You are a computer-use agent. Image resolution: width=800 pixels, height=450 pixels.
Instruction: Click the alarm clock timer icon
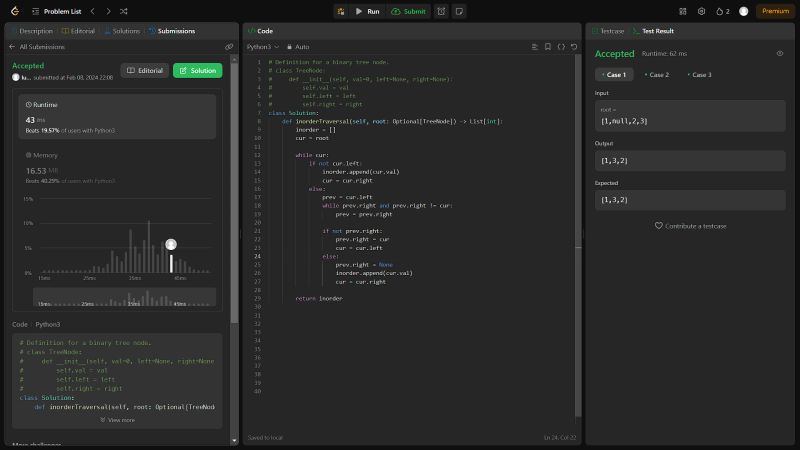point(441,11)
